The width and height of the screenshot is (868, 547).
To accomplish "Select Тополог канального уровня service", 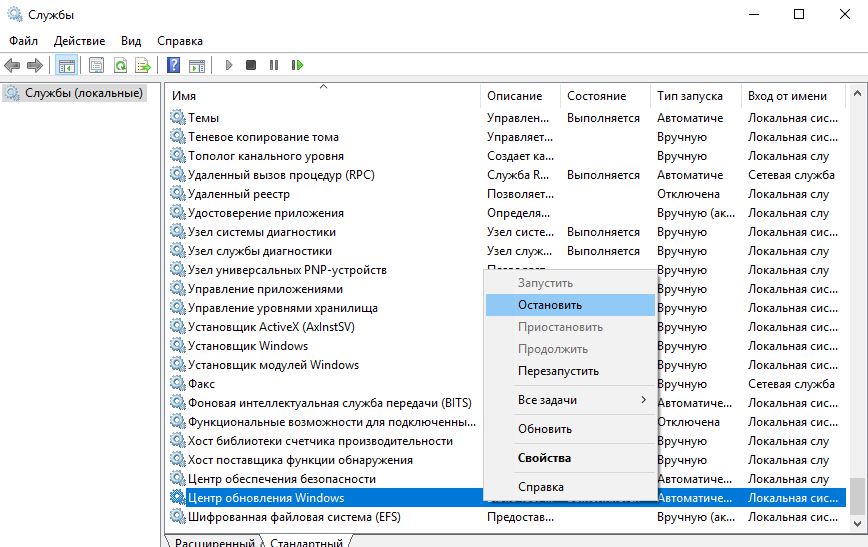I will click(x=266, y=156).
